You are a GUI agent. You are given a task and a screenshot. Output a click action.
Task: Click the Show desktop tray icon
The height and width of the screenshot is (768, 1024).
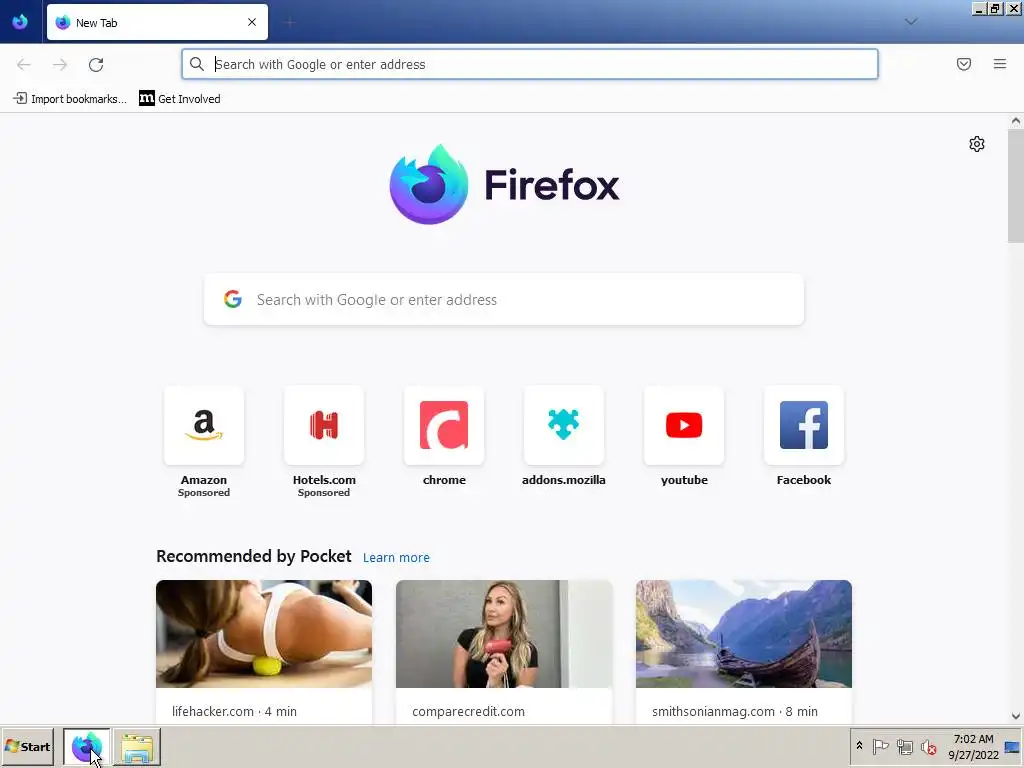[x=1012, y=746]
